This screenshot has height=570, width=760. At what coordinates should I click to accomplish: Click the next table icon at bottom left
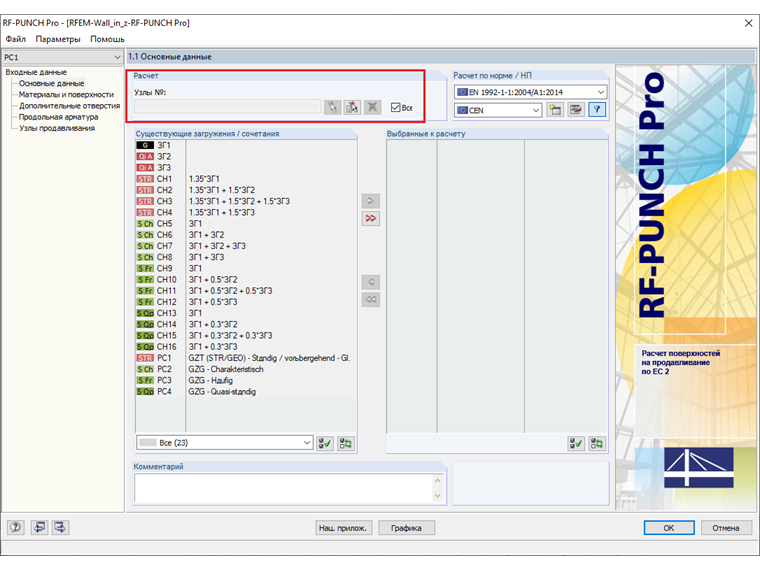click(61, 527)
